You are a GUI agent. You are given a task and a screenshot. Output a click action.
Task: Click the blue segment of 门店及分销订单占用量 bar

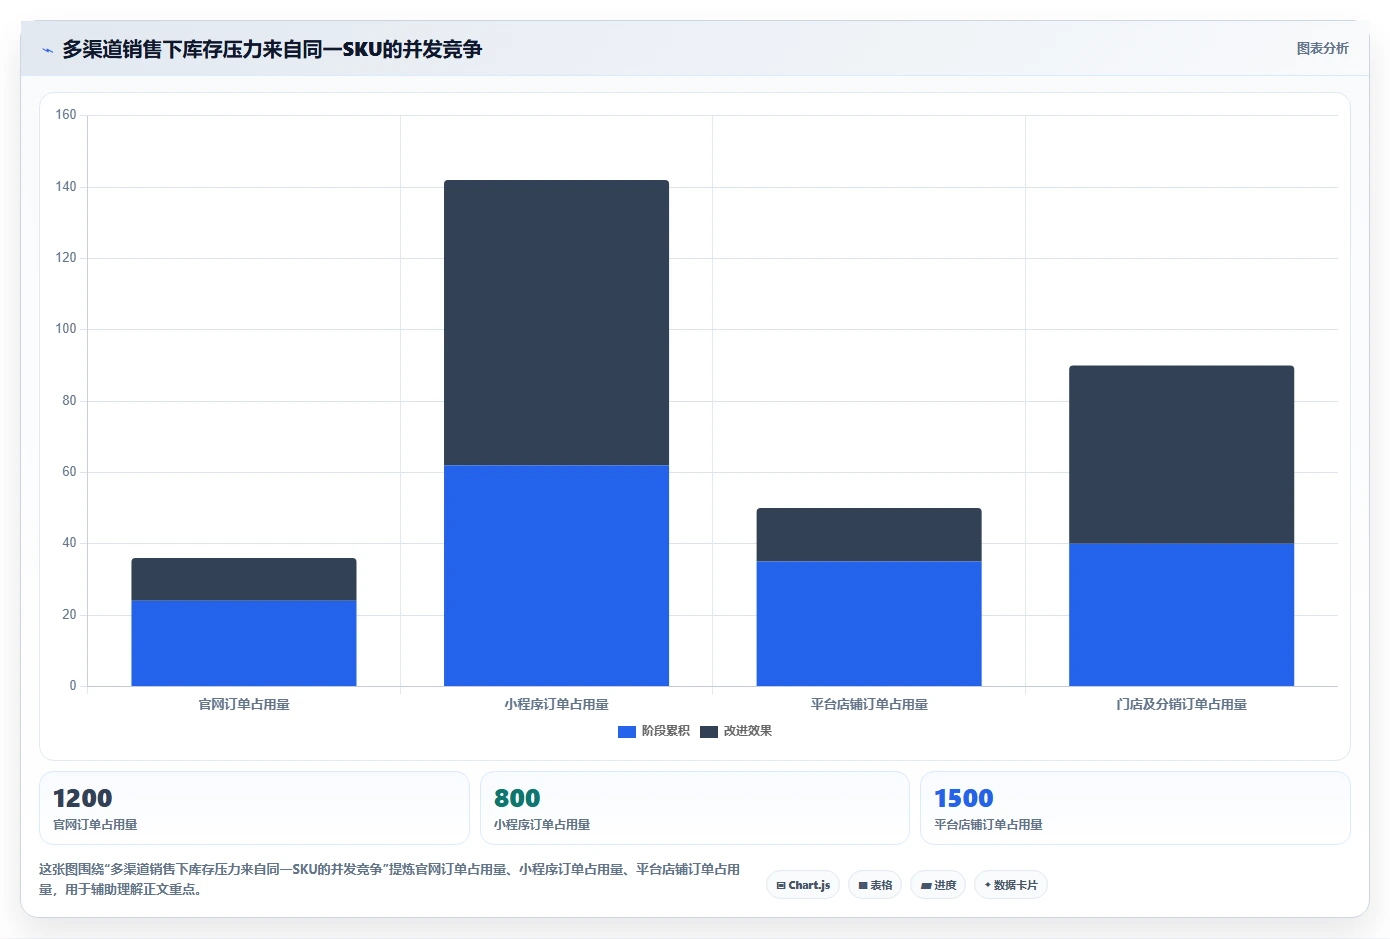[x=1181, y=615]
